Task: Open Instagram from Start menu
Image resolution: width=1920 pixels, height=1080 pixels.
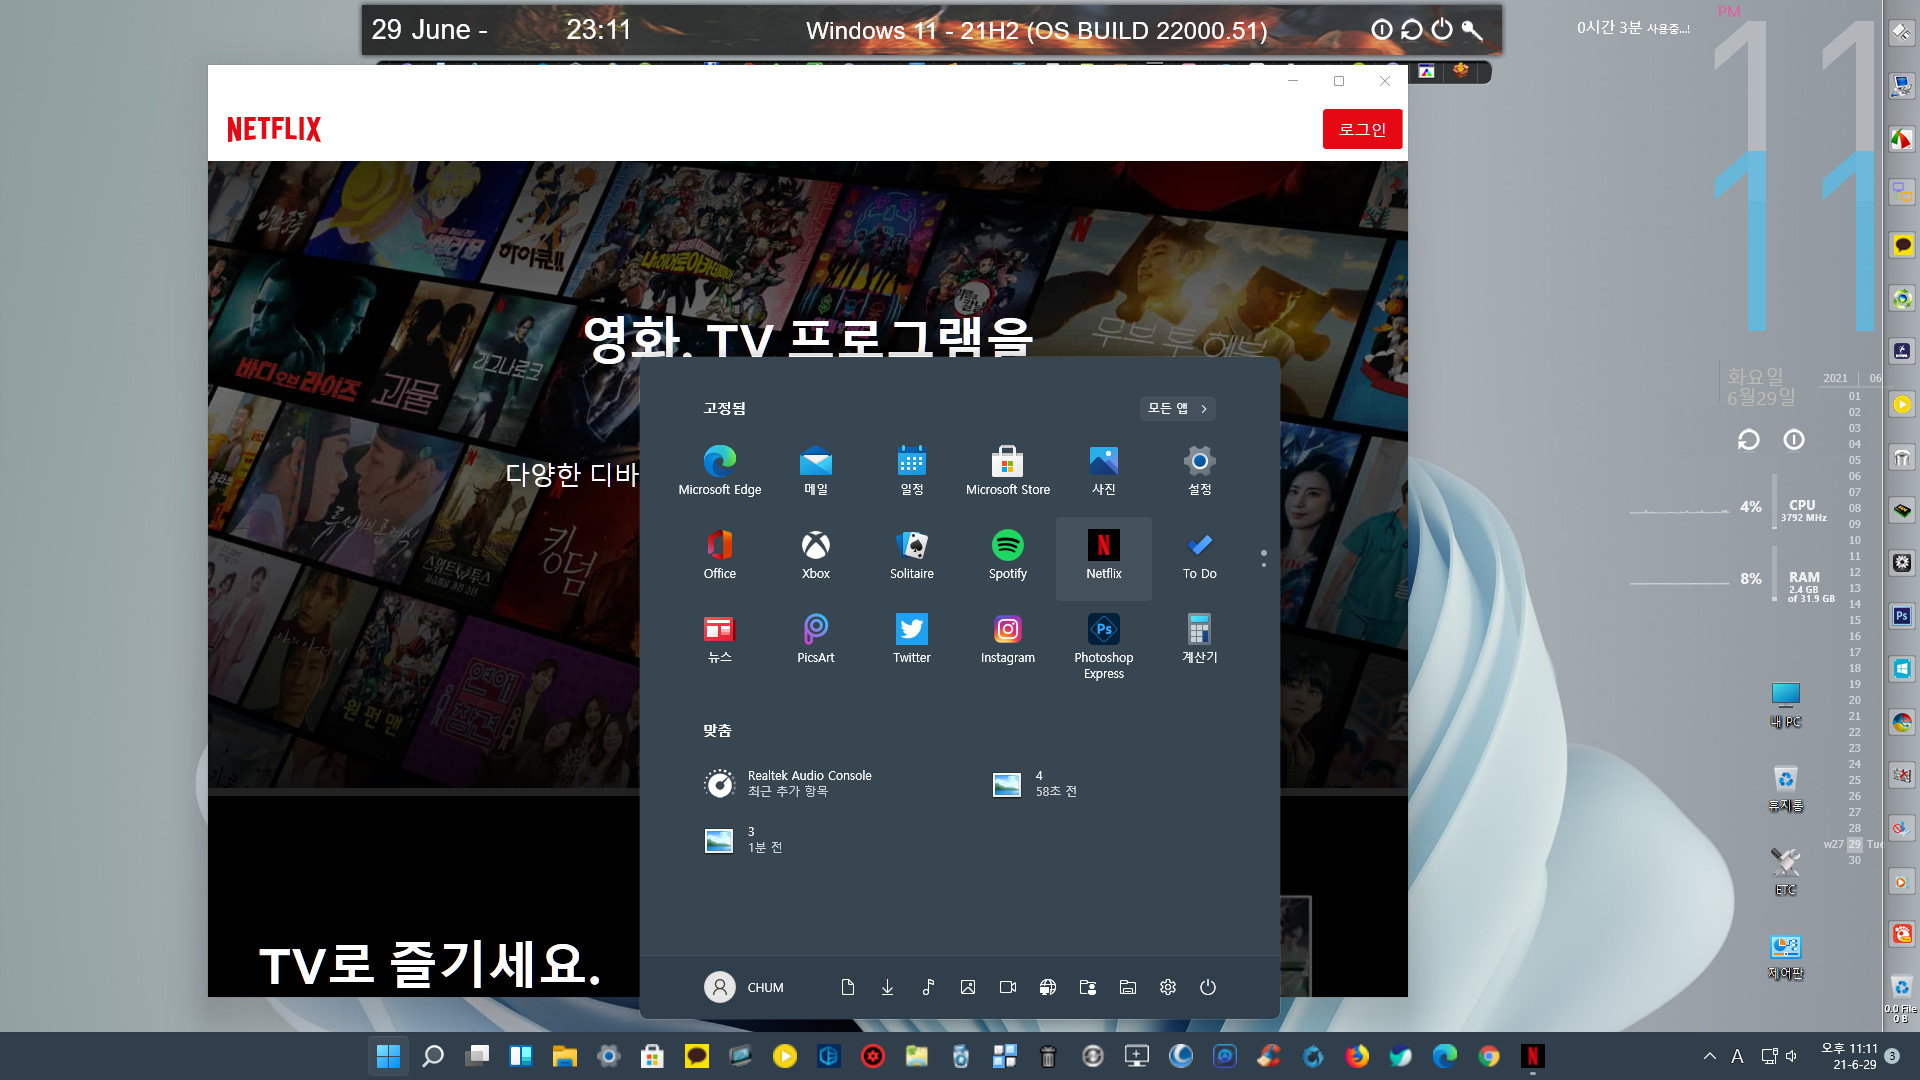Action: (1008, 639)
